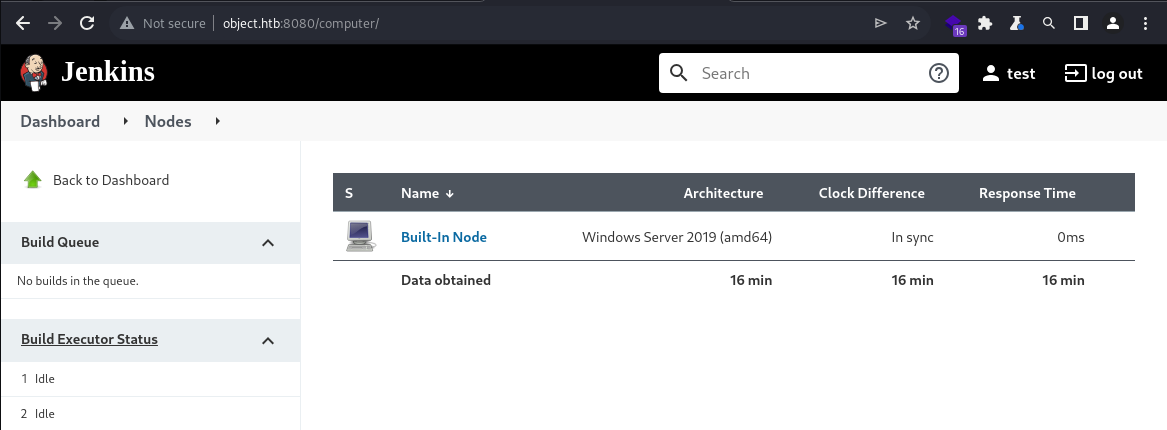
Task: Sort the table by Name column
Action: tap(427, 193)
